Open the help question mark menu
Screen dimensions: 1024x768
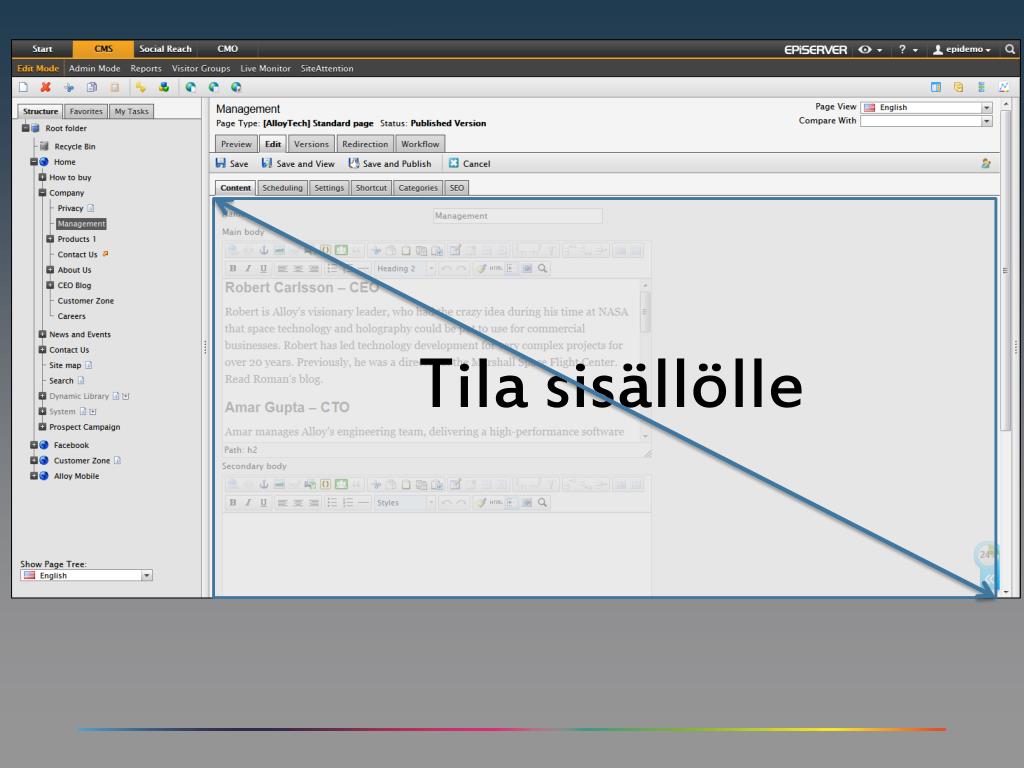(x=908, y=50)
